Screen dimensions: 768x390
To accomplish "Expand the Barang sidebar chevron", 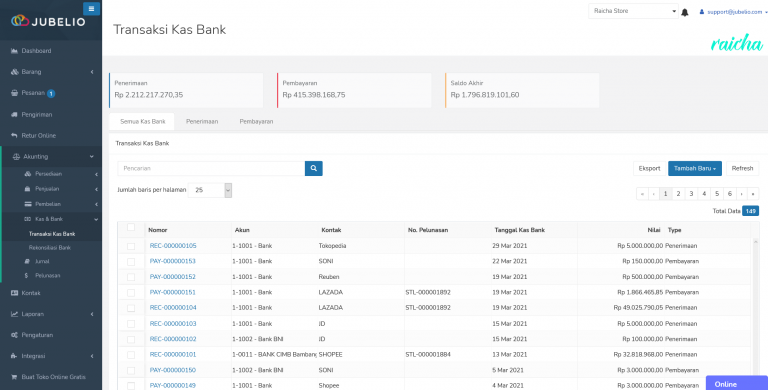I will 92,72.
